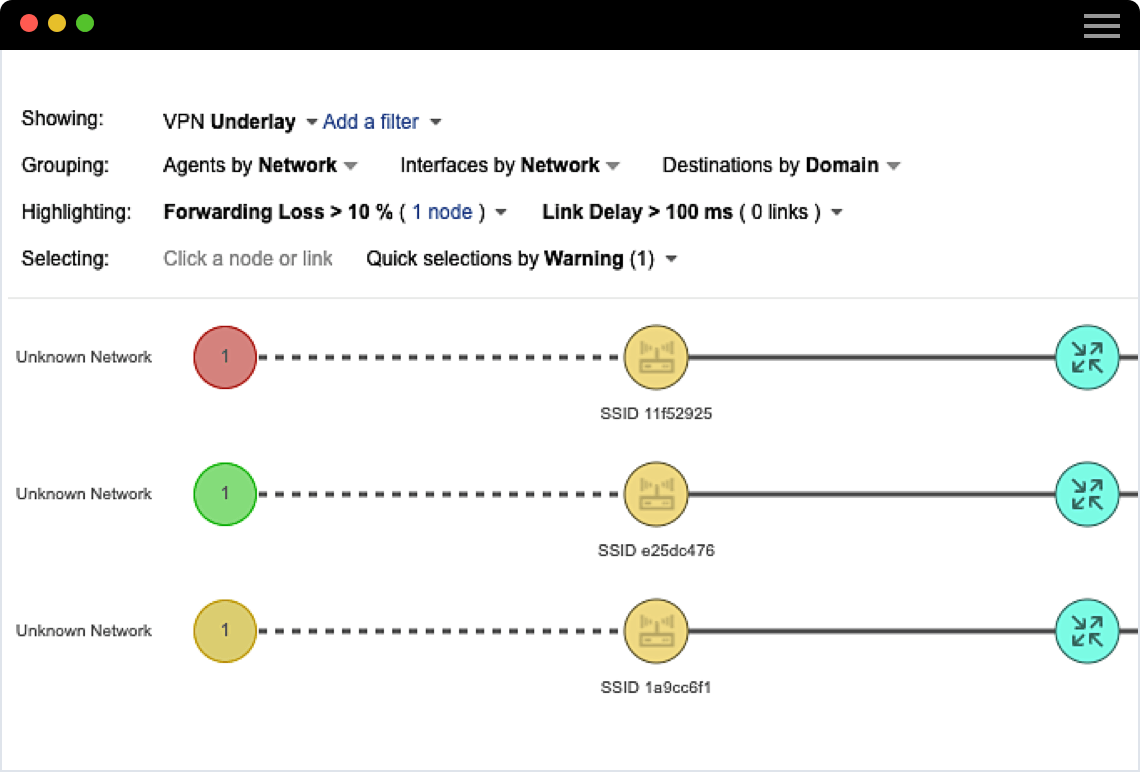Click the dashed link to SSID 11f52925
This screenshot has height=772, width=1140.
point(440,357)
